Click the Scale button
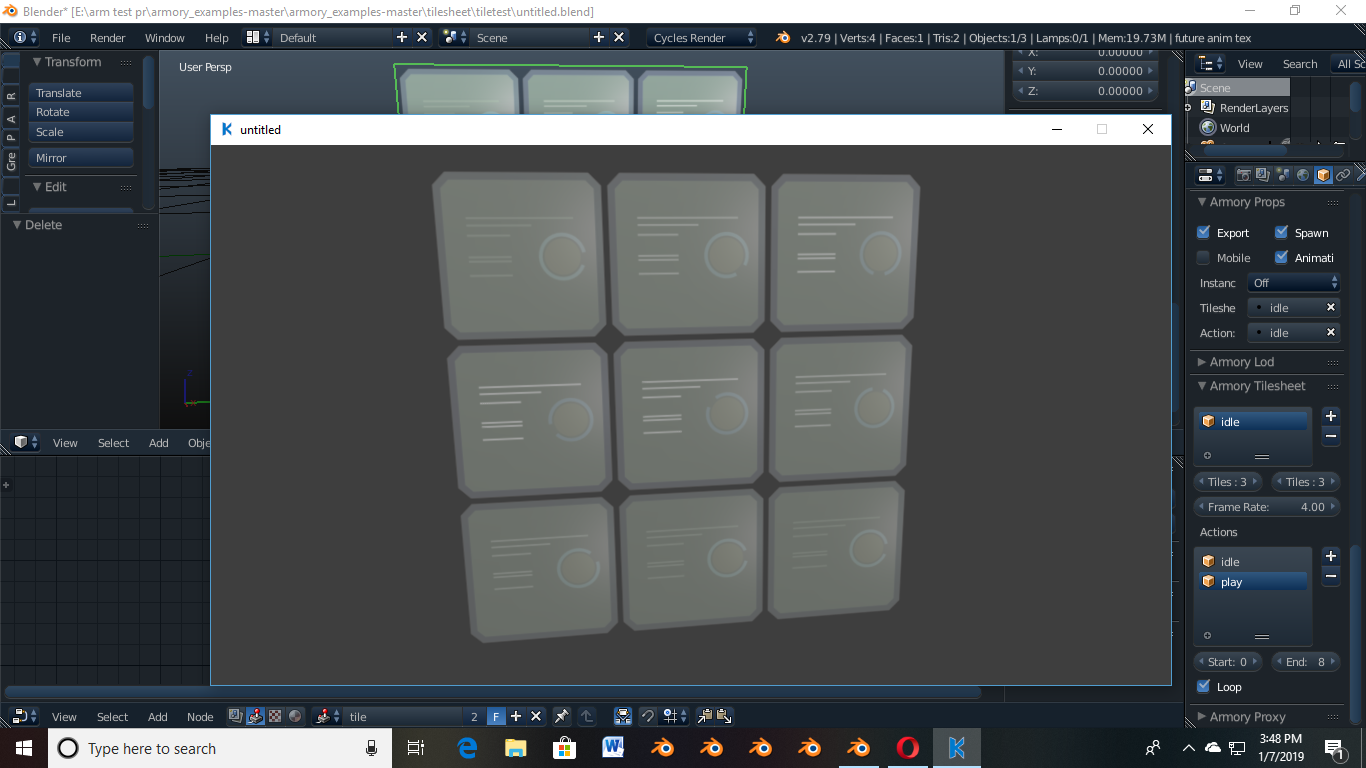1366x768 pixels. [x=81, y=132]
